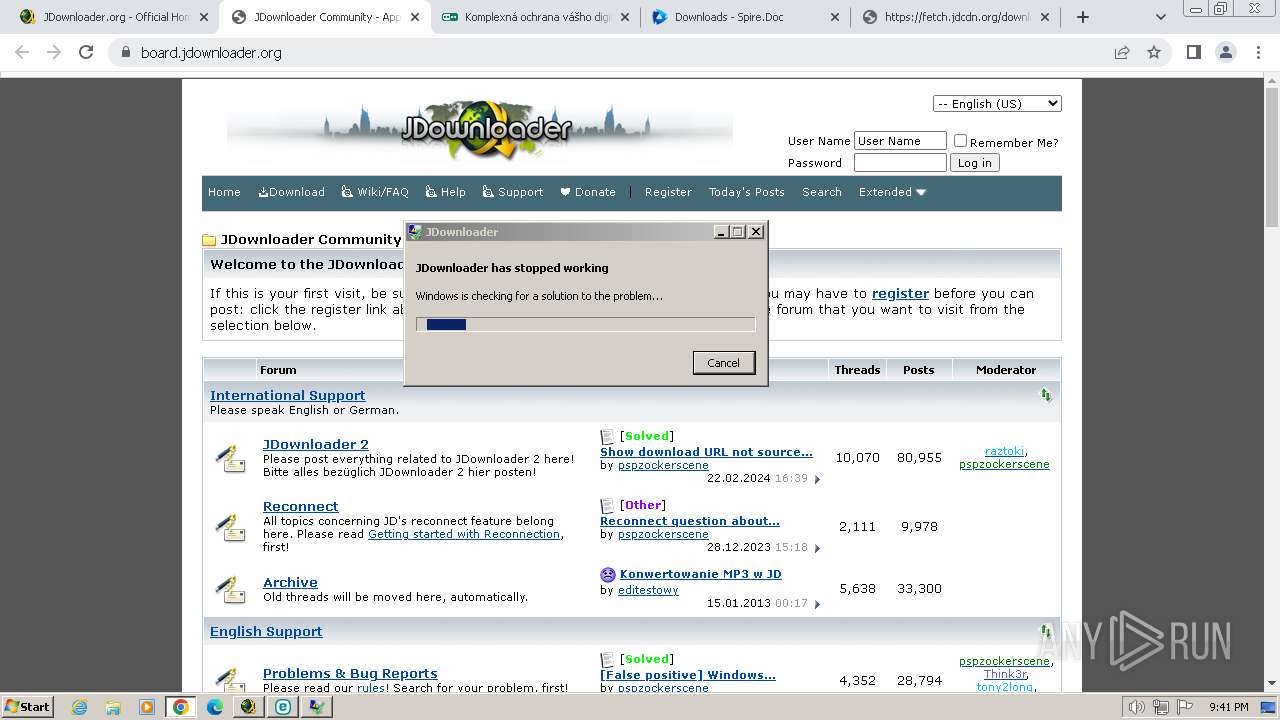Click Donate in navigation bar

588,192
